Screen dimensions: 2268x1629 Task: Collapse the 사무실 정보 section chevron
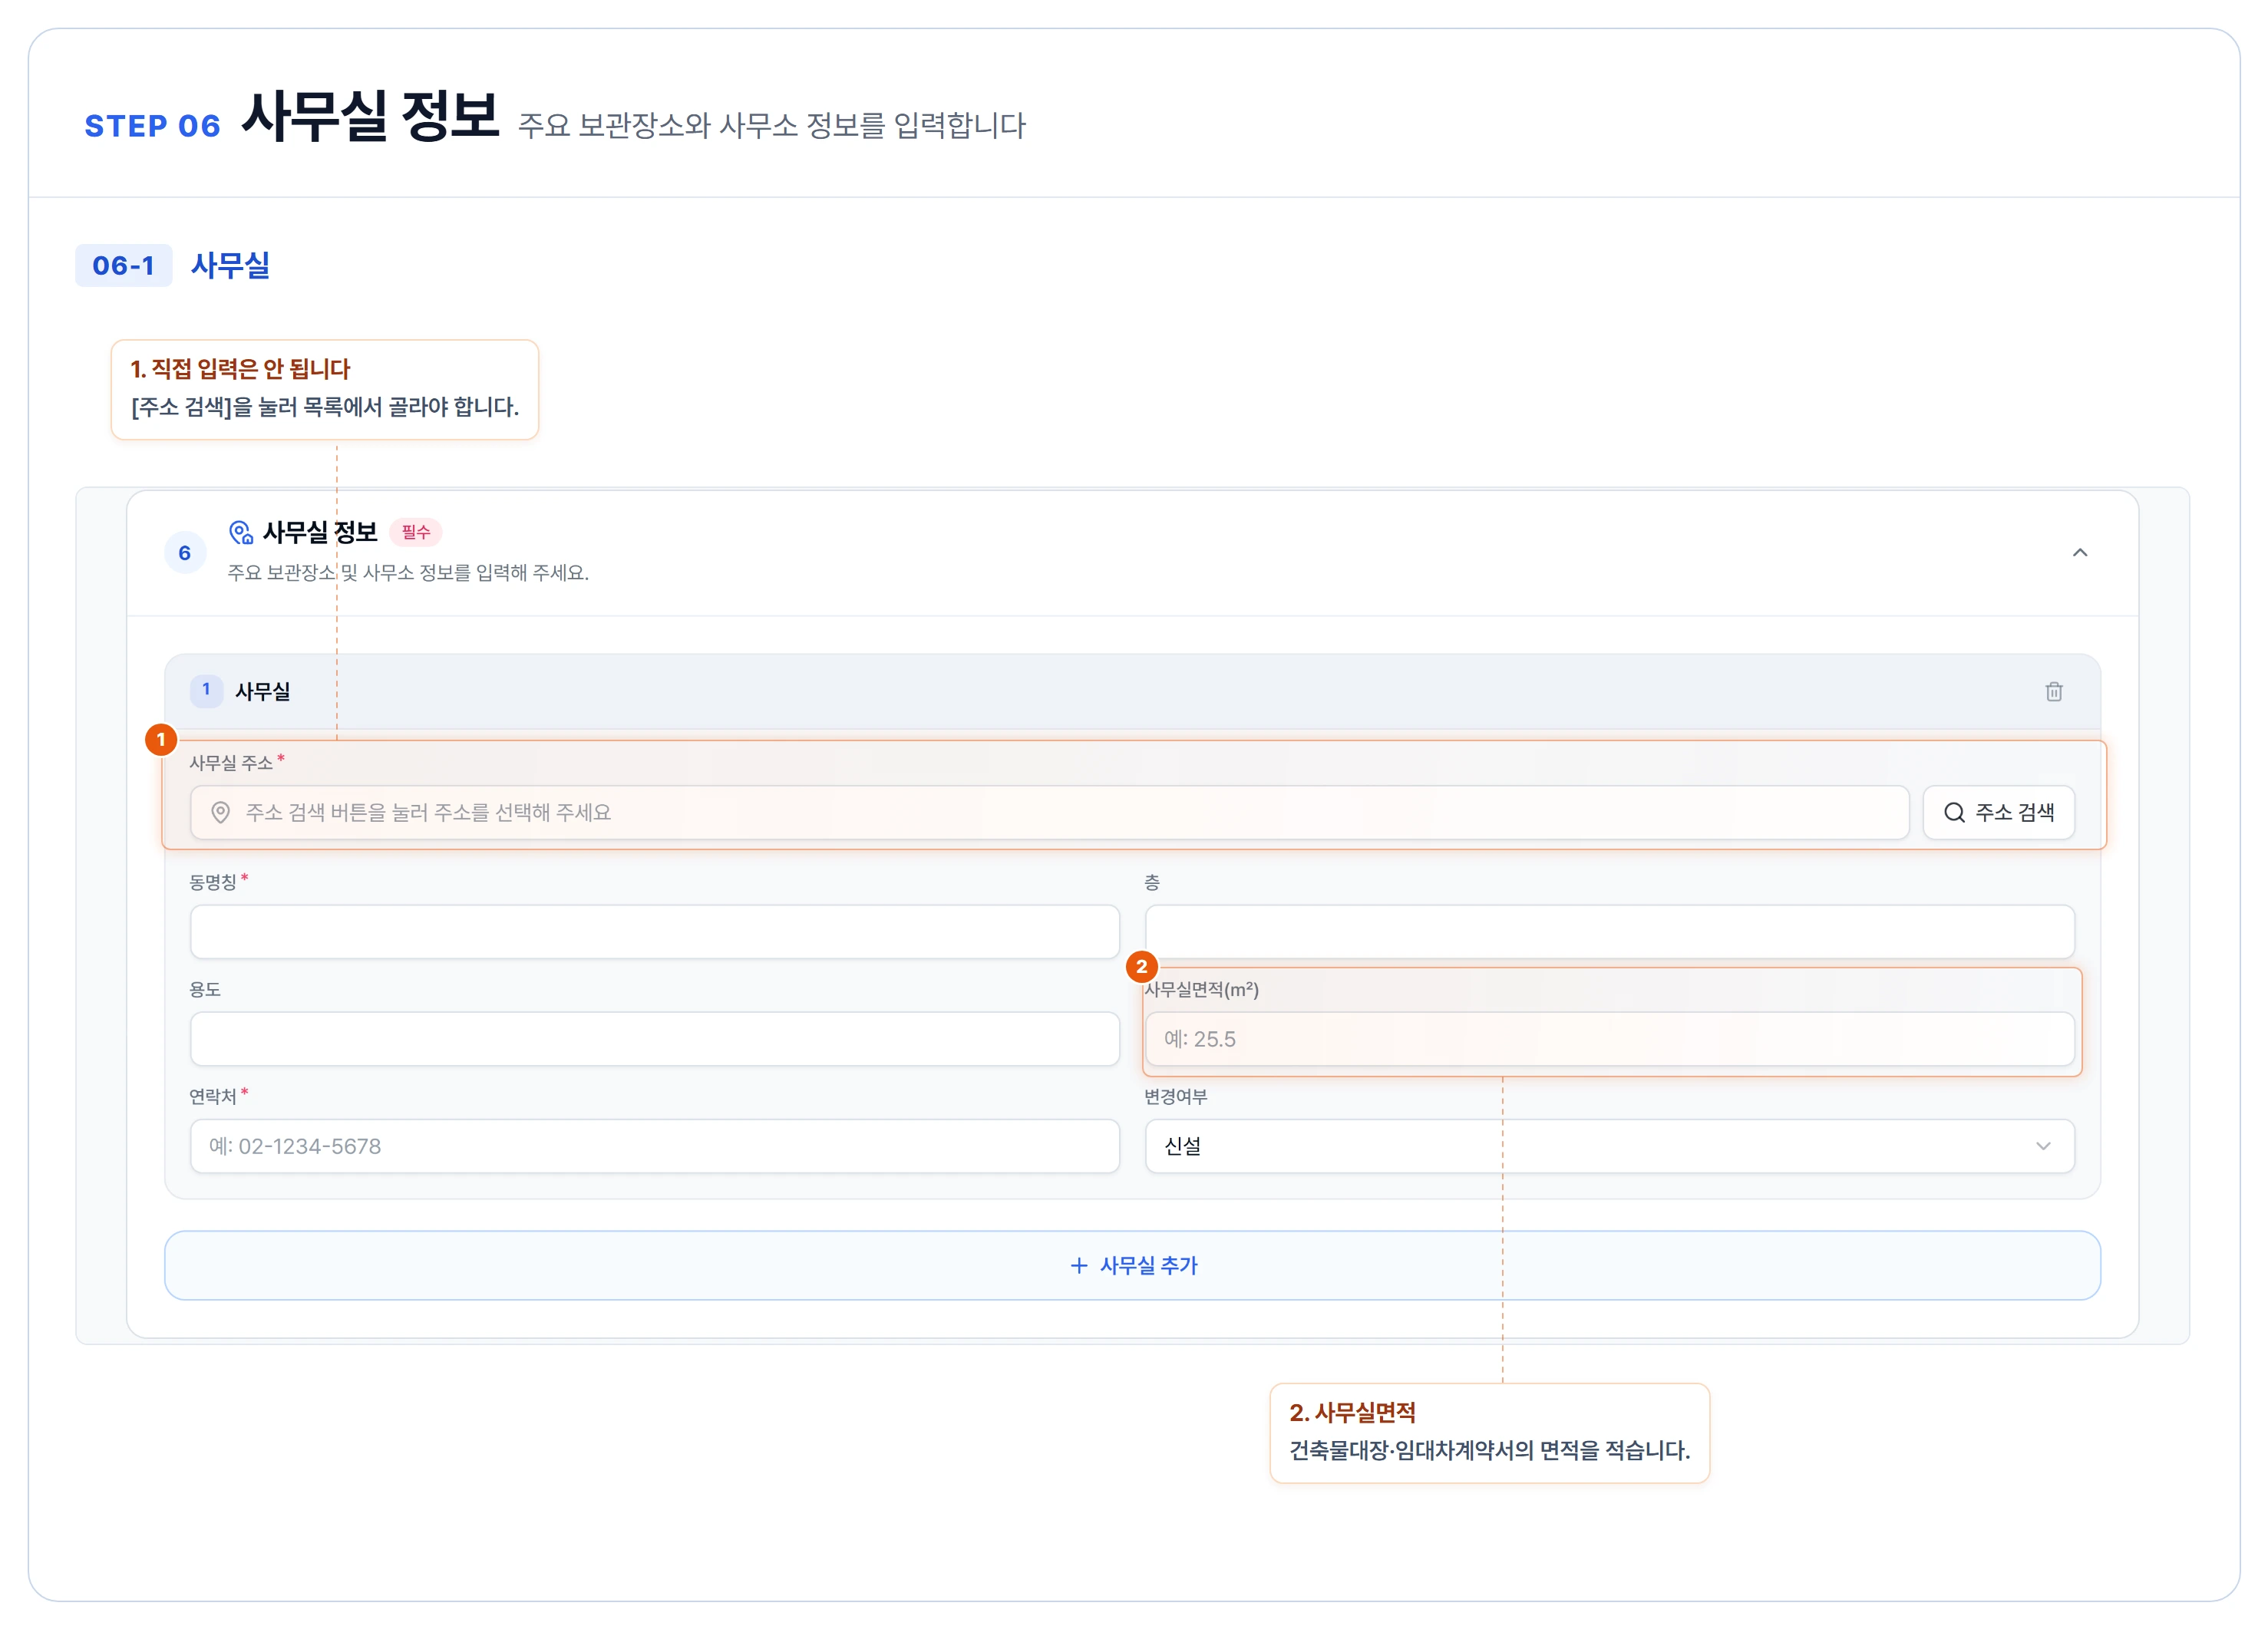(2080, 553)
